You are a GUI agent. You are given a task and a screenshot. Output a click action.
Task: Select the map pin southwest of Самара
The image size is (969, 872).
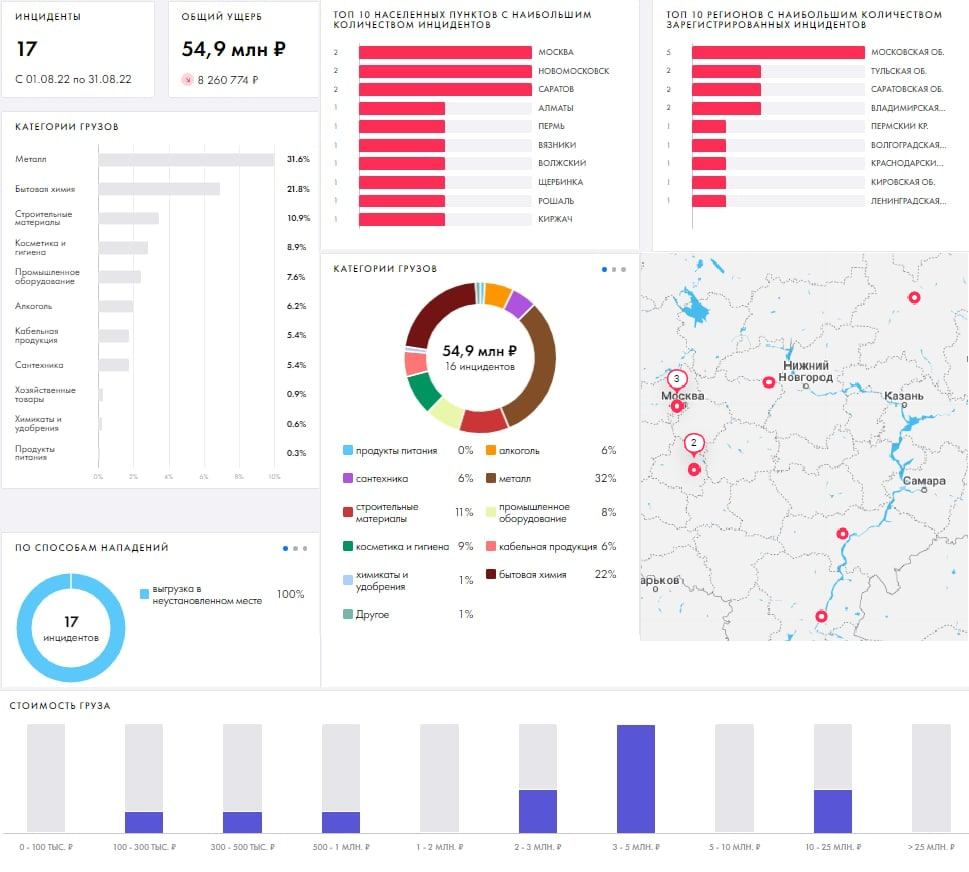tap(842, 533)
